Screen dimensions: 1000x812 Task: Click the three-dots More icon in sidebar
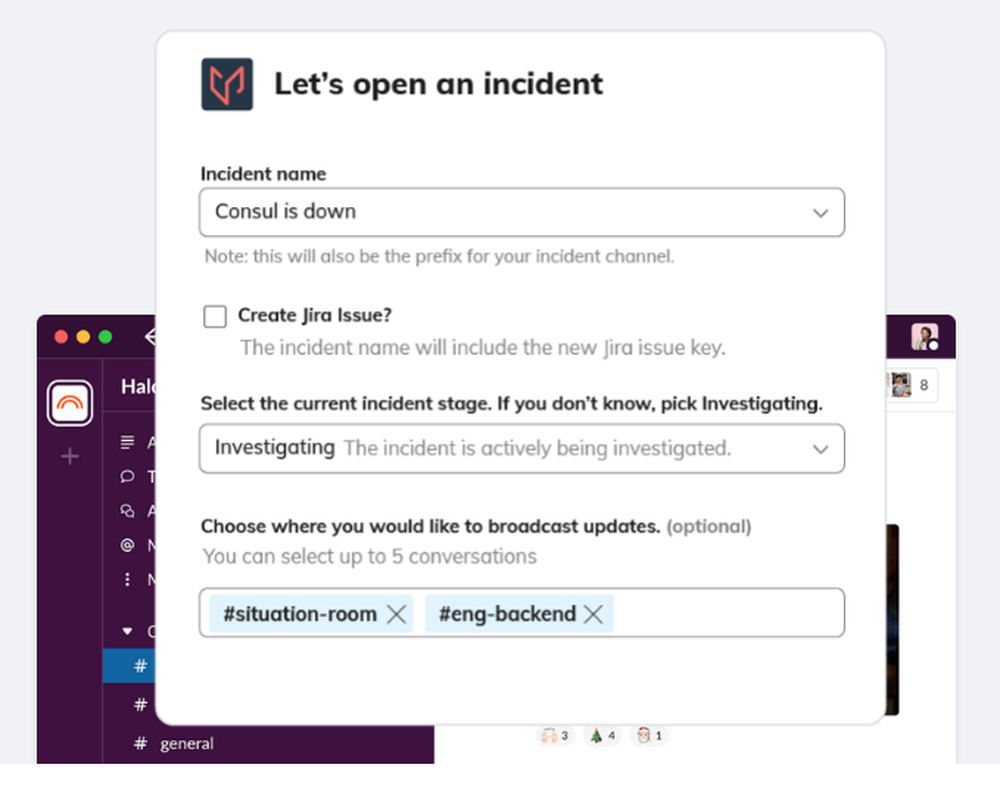click(127, 579)
